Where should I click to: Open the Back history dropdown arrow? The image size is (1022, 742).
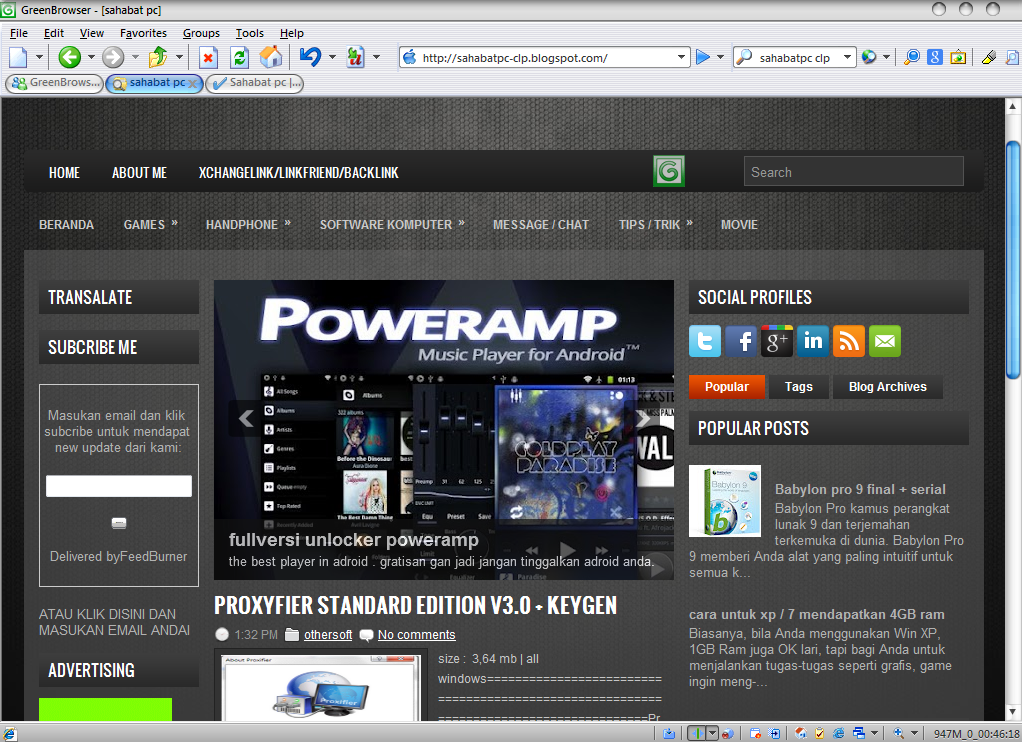[x=91, y=57]
